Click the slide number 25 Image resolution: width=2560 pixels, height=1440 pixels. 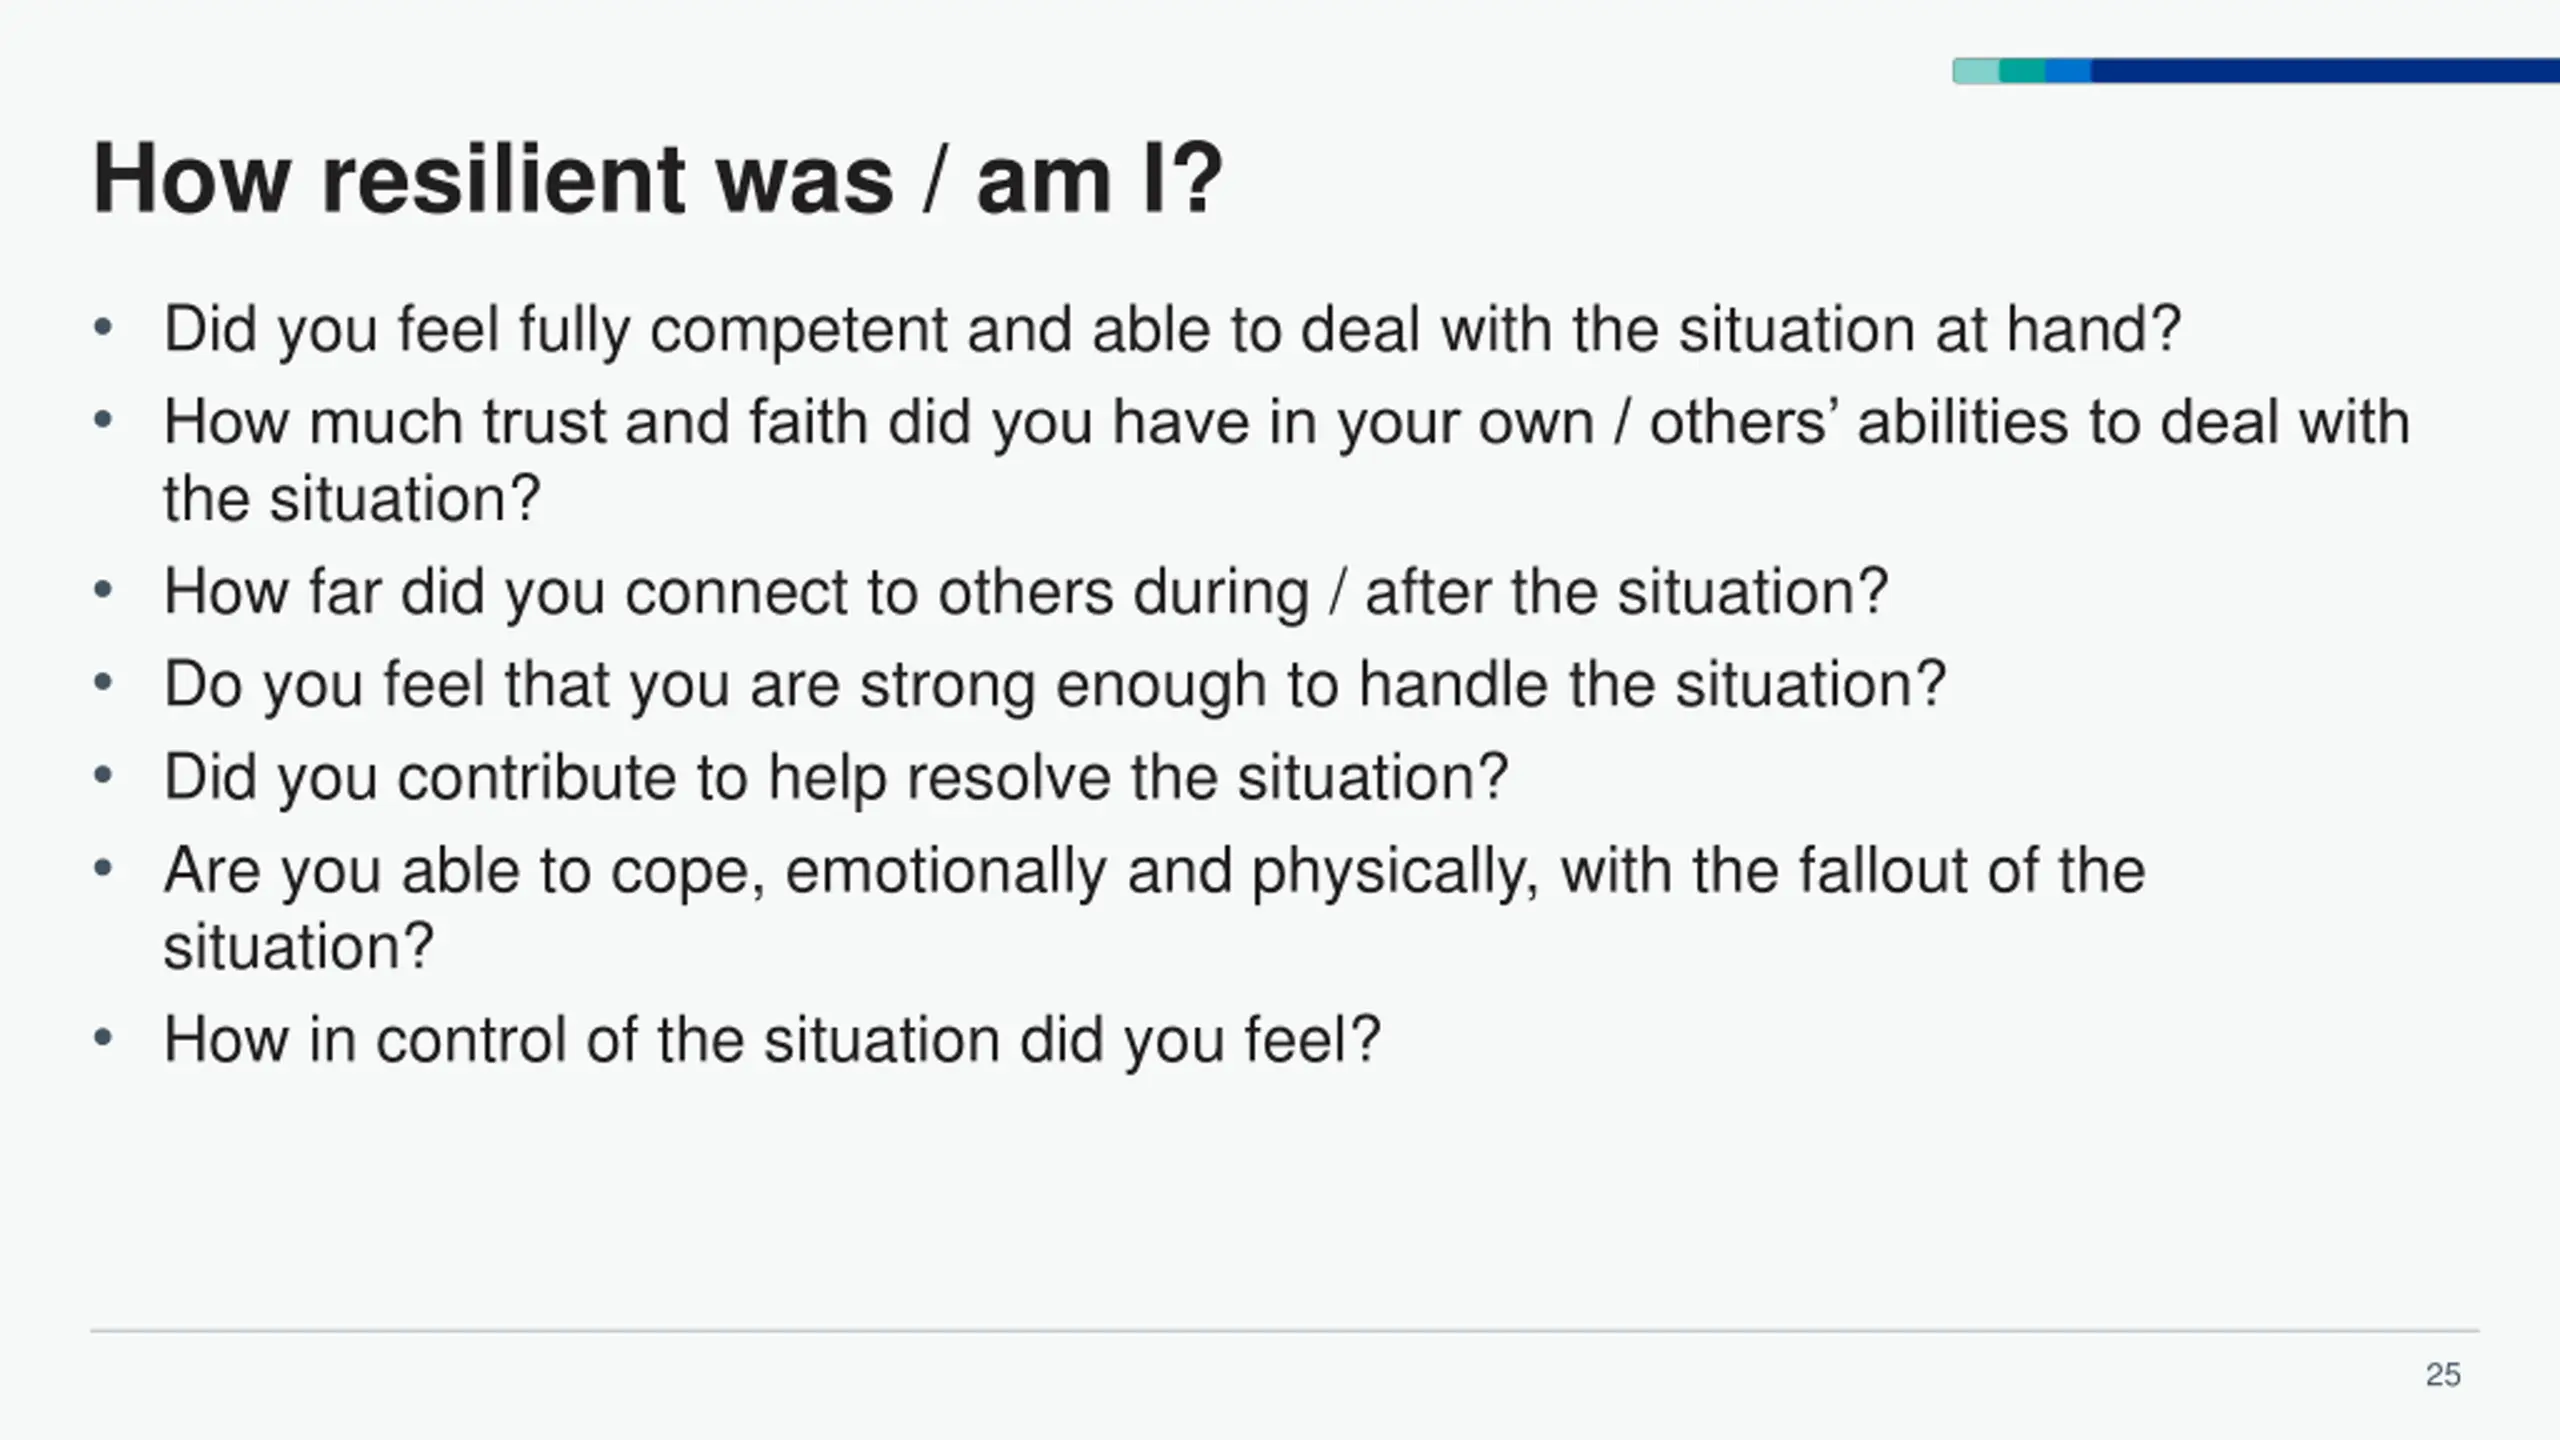(x=2442, y=1375)
